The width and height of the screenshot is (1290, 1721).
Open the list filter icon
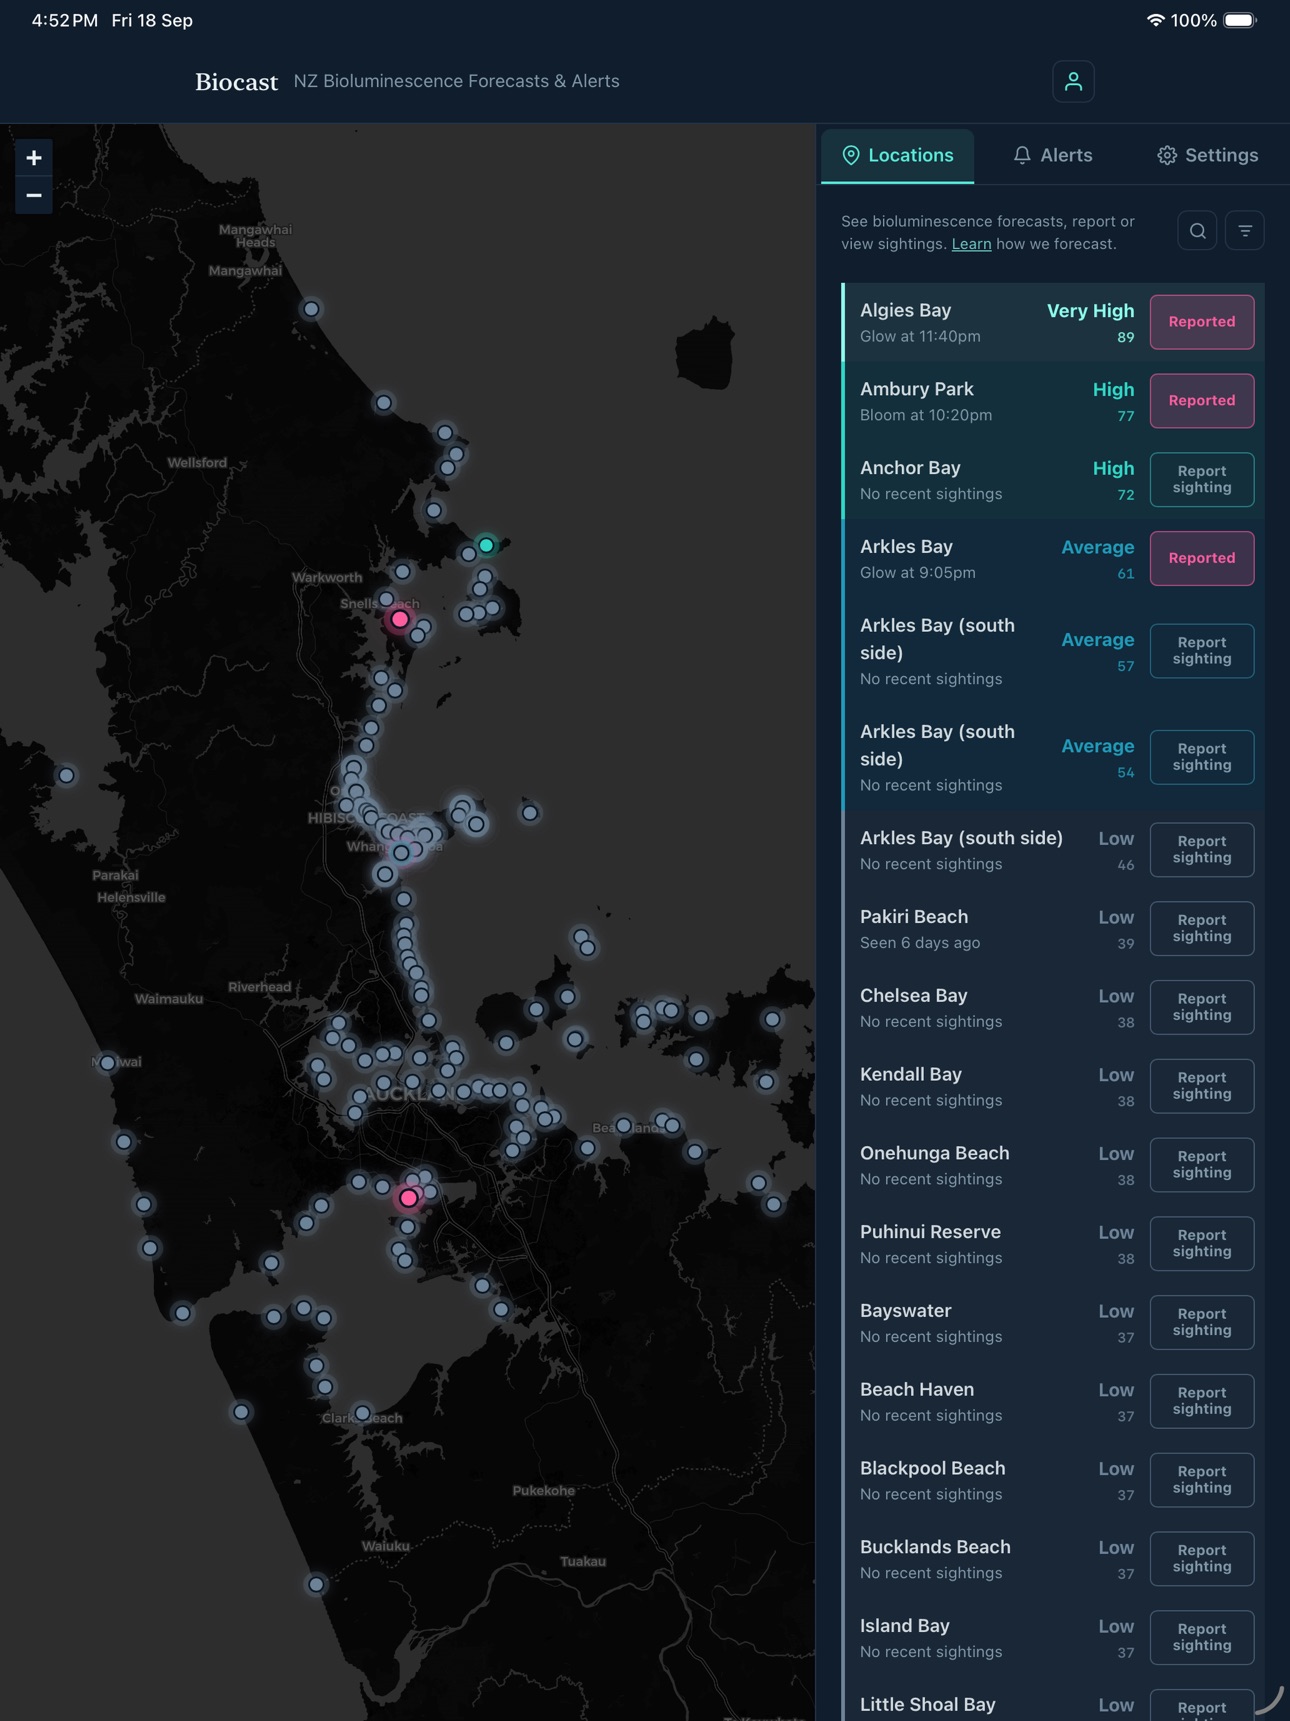click(x=1245, y=231)
